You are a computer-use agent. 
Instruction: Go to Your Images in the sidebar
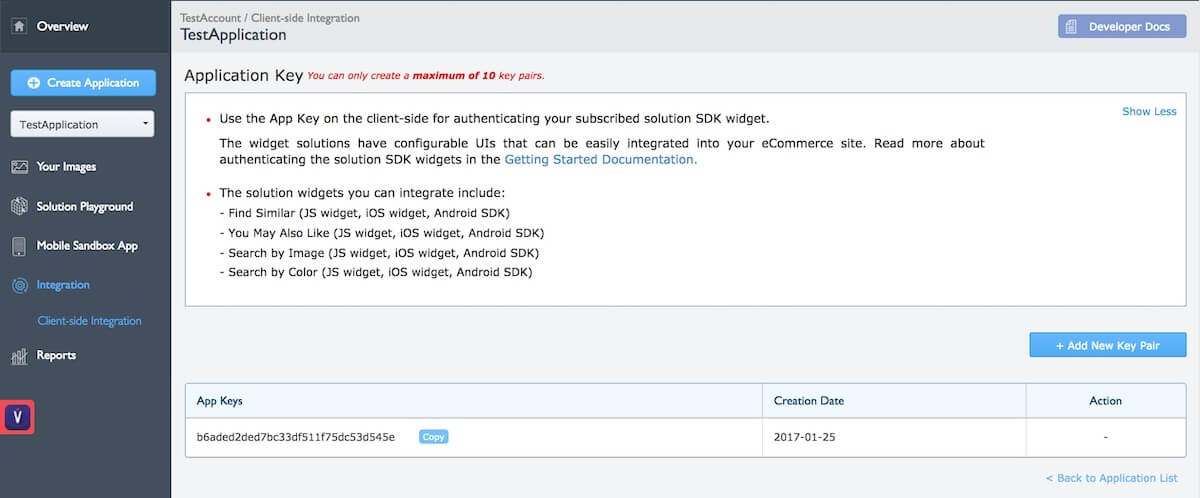(x=66, y=167)
